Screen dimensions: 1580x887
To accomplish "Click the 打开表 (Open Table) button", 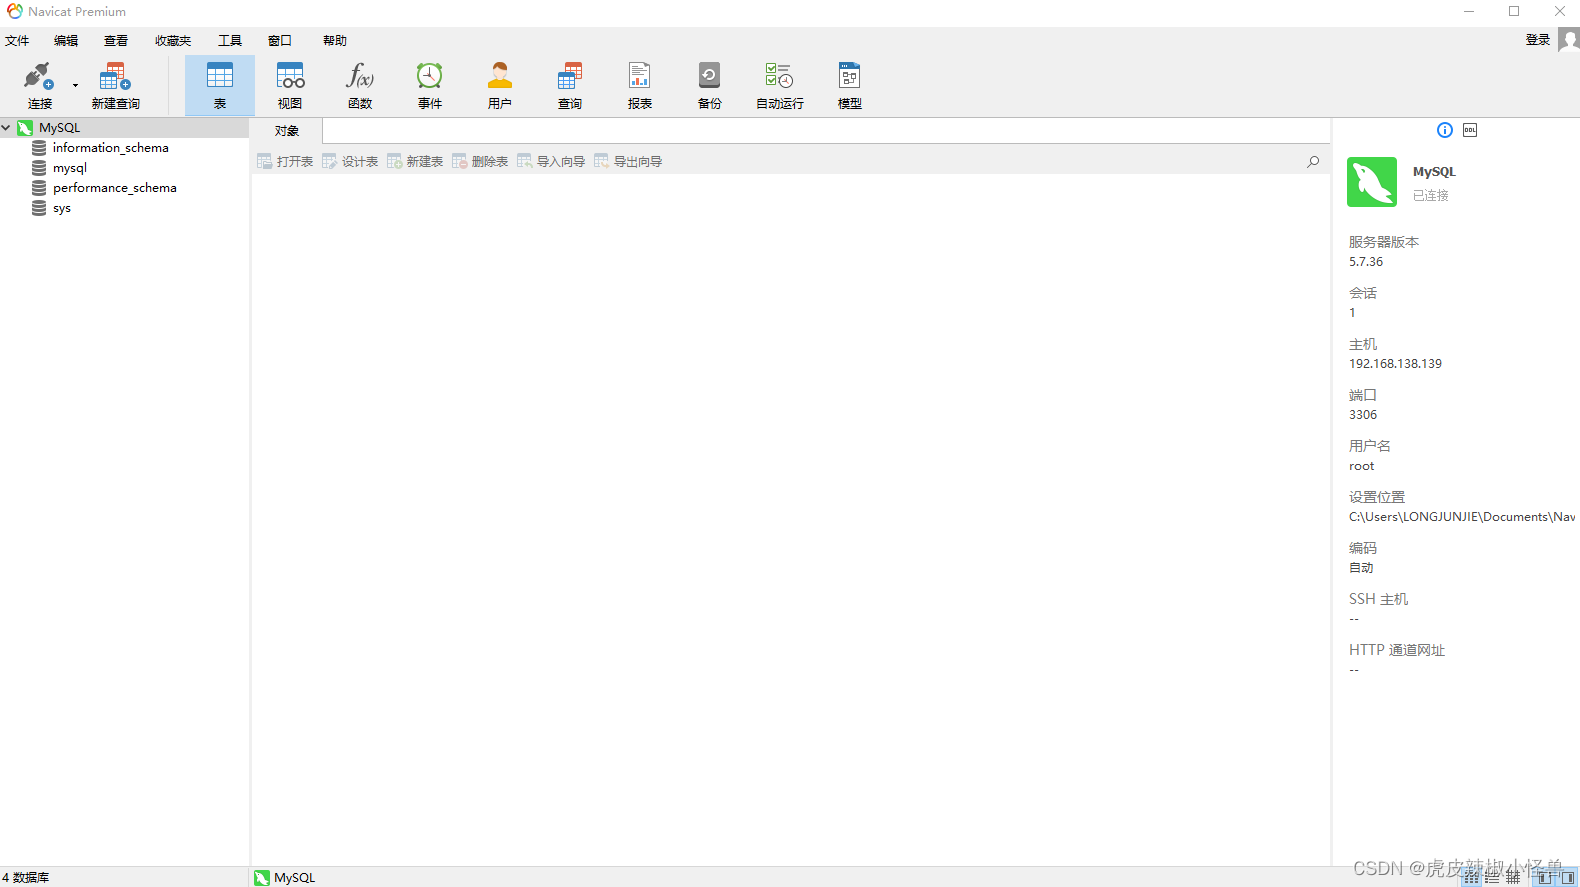I will pos(285,161).
